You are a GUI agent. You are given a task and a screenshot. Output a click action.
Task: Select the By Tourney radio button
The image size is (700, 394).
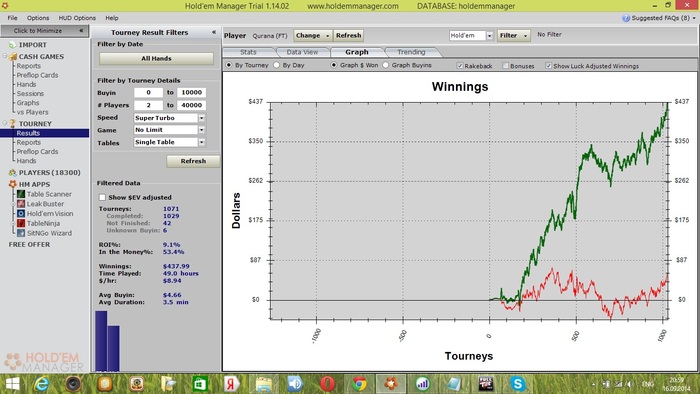[x=229, y=65]
